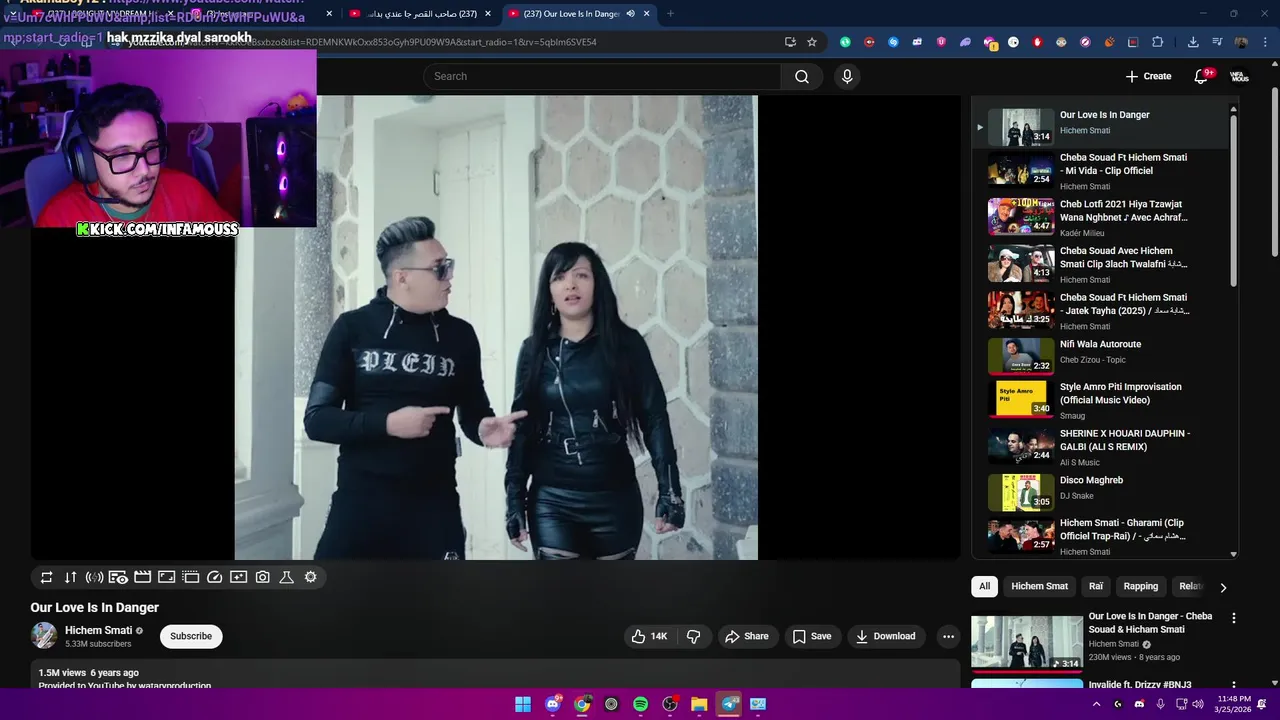Open Spotify from the taskbar
1280x720 pixels.
(x=641, y=704)
